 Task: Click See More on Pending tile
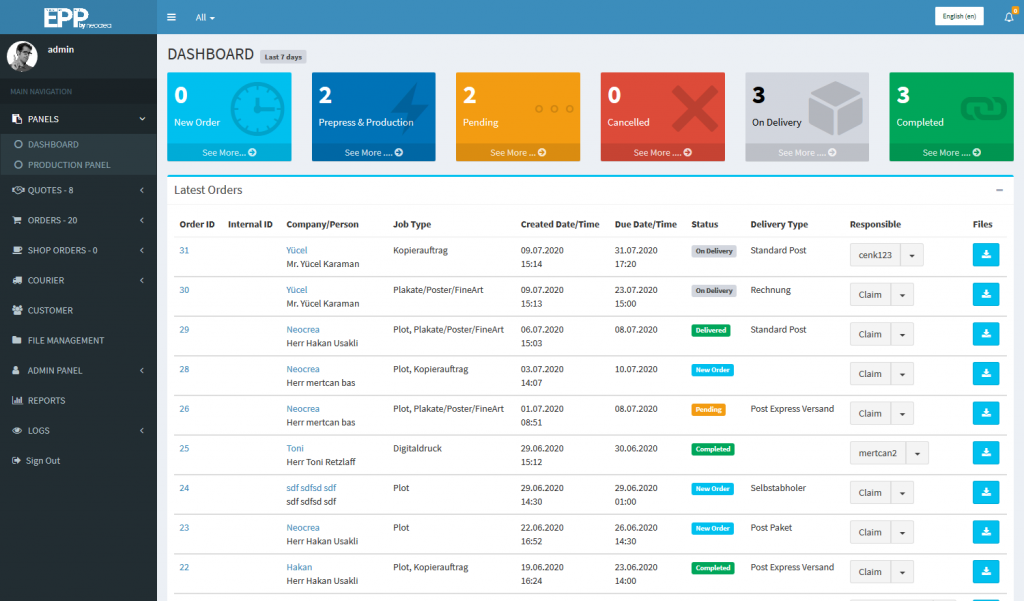[517, 153]
